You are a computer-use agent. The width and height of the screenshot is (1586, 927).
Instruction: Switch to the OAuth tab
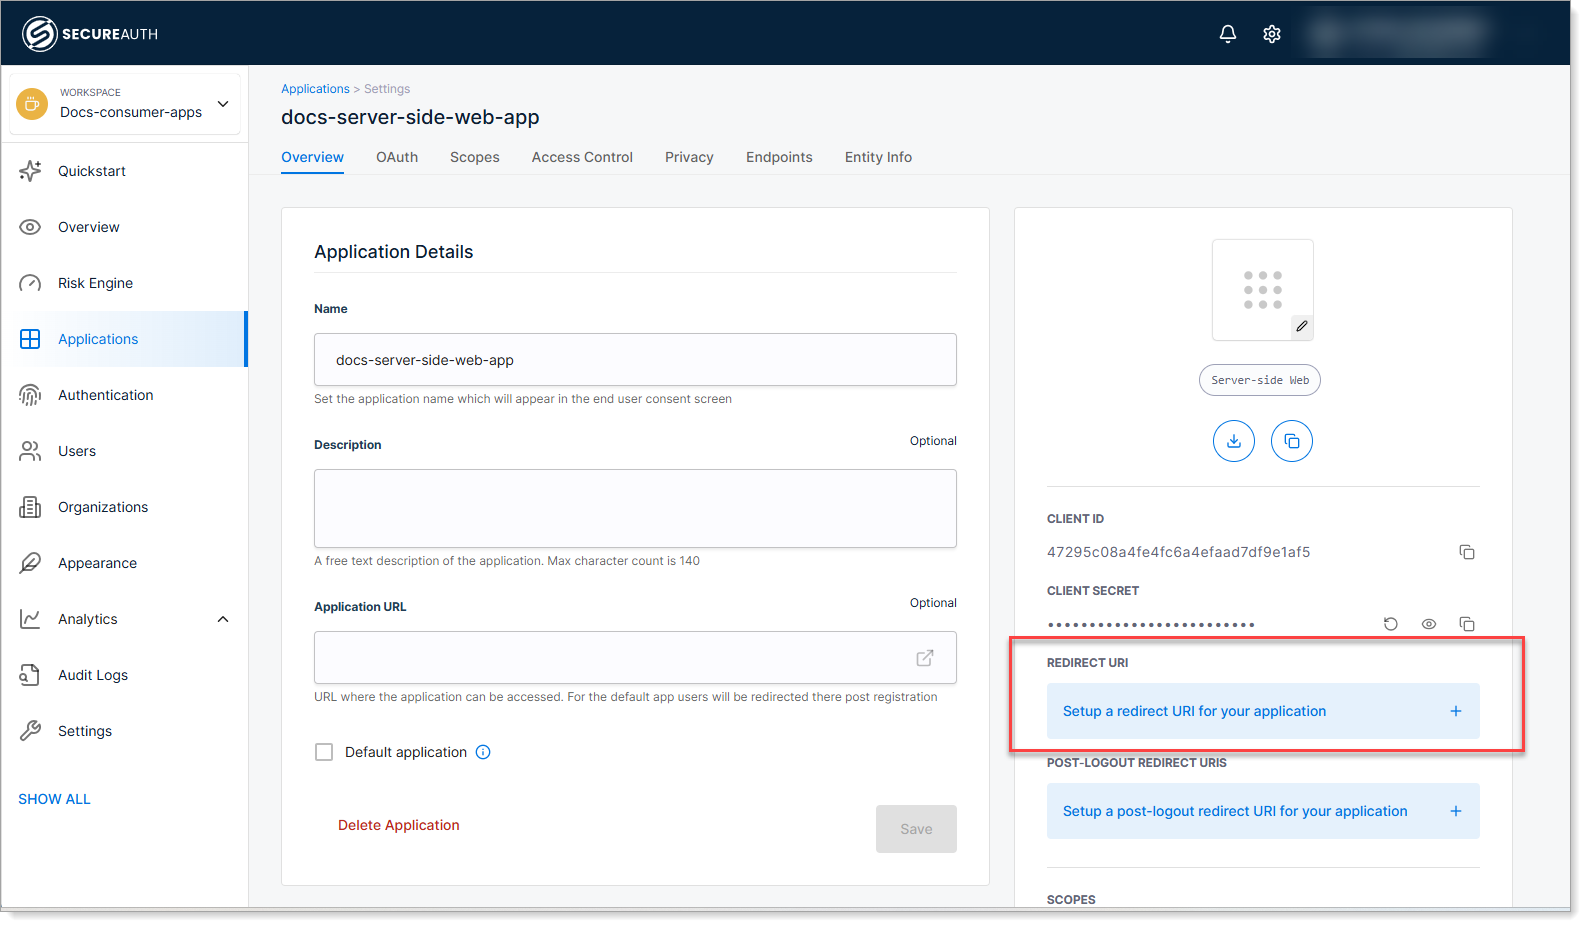point(397,157)
